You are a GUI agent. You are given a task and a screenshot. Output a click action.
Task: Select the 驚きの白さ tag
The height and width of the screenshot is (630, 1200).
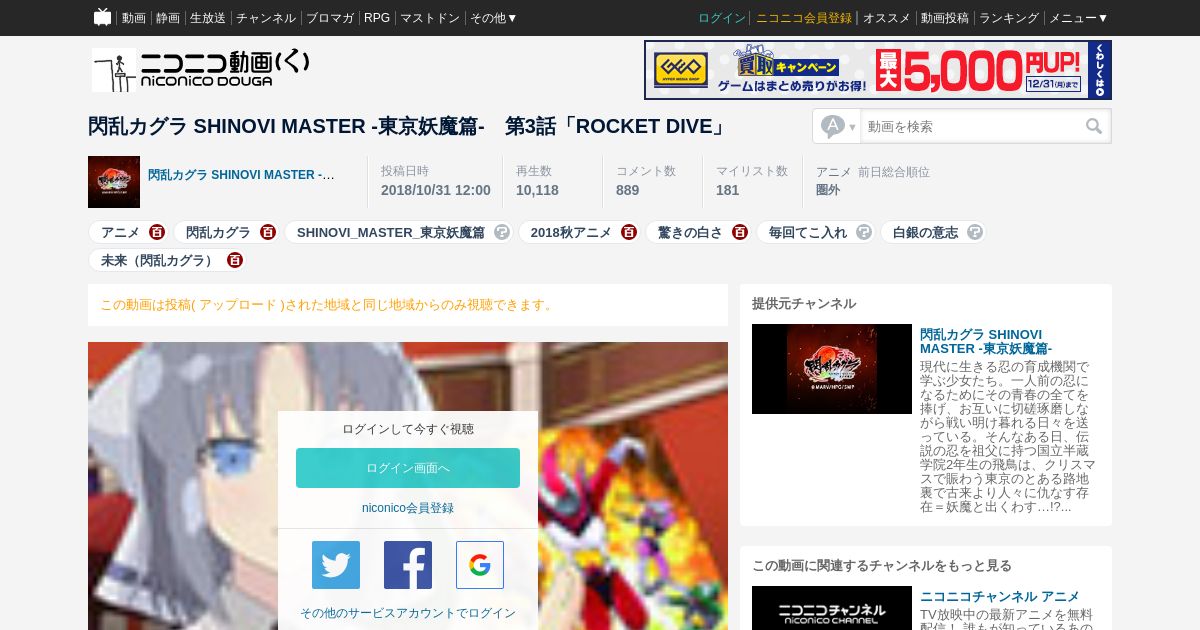click(690, 232)
